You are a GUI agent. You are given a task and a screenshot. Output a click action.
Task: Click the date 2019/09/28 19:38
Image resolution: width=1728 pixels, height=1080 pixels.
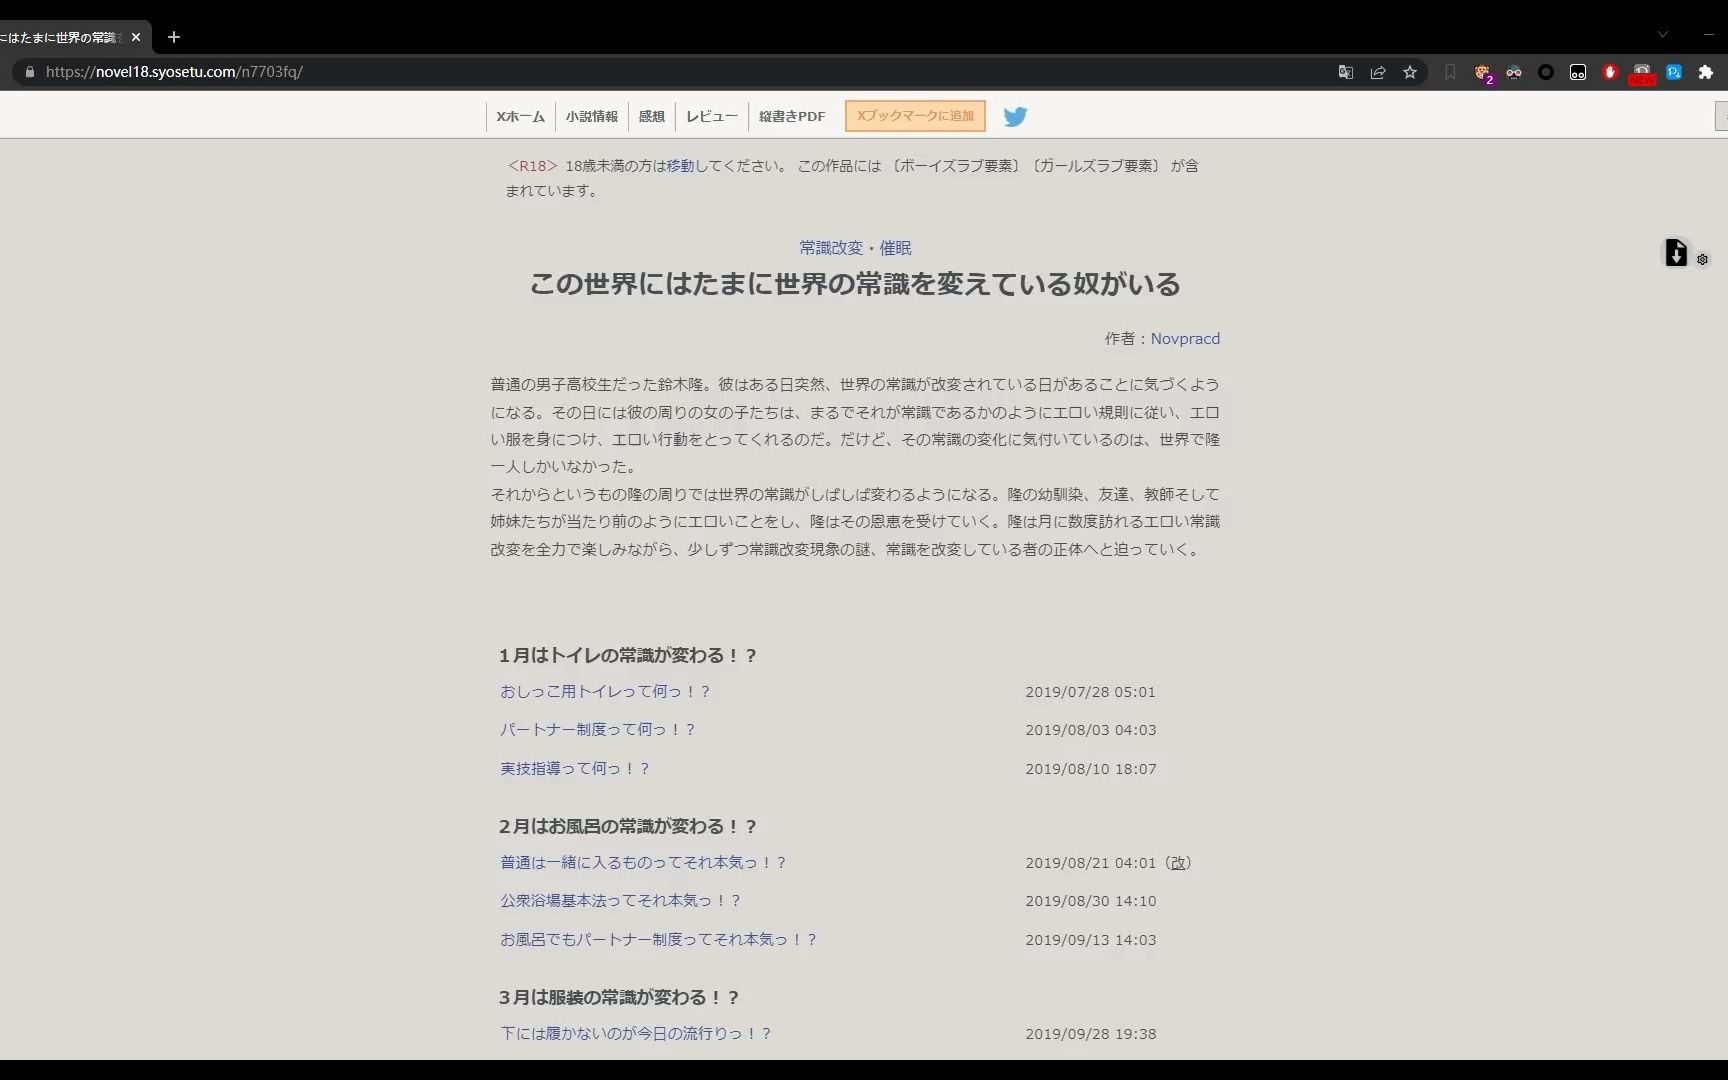[x=1091, y=1034]
